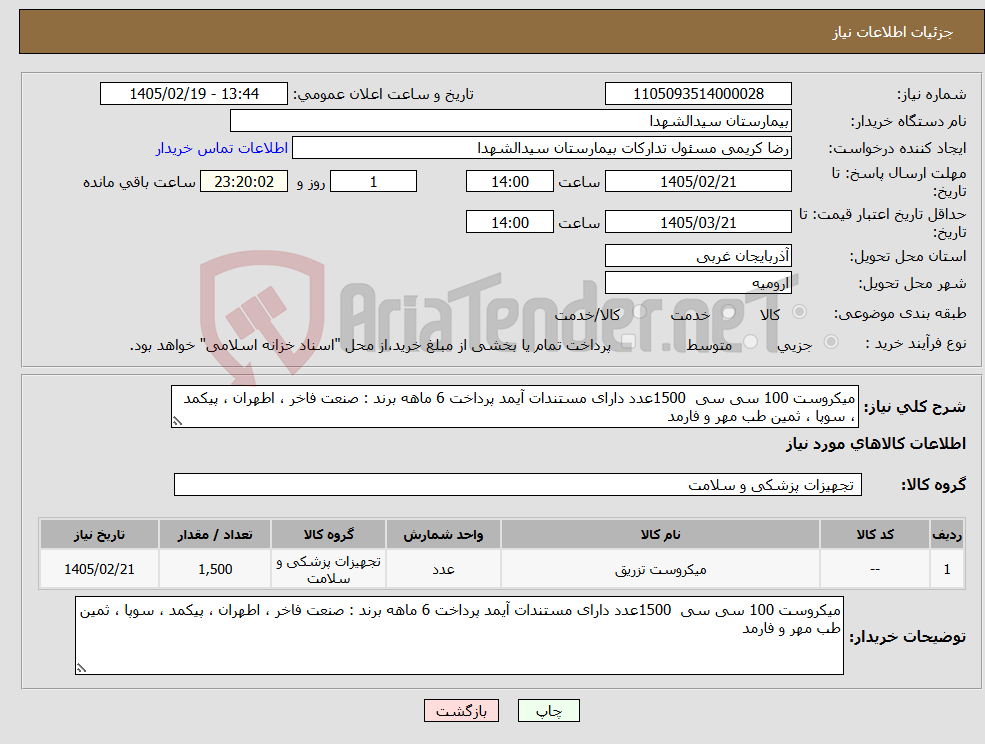Viewport: 985px width, 744px height.
Task: Open اطلاعات تماس خریدار link
Action: [222, 148]
